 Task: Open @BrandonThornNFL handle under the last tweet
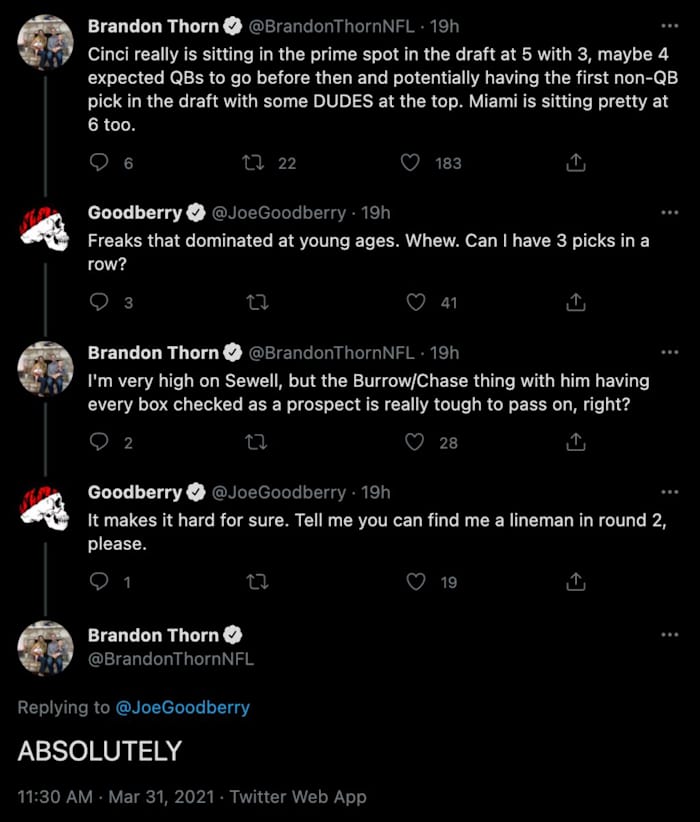click(171, 659)
